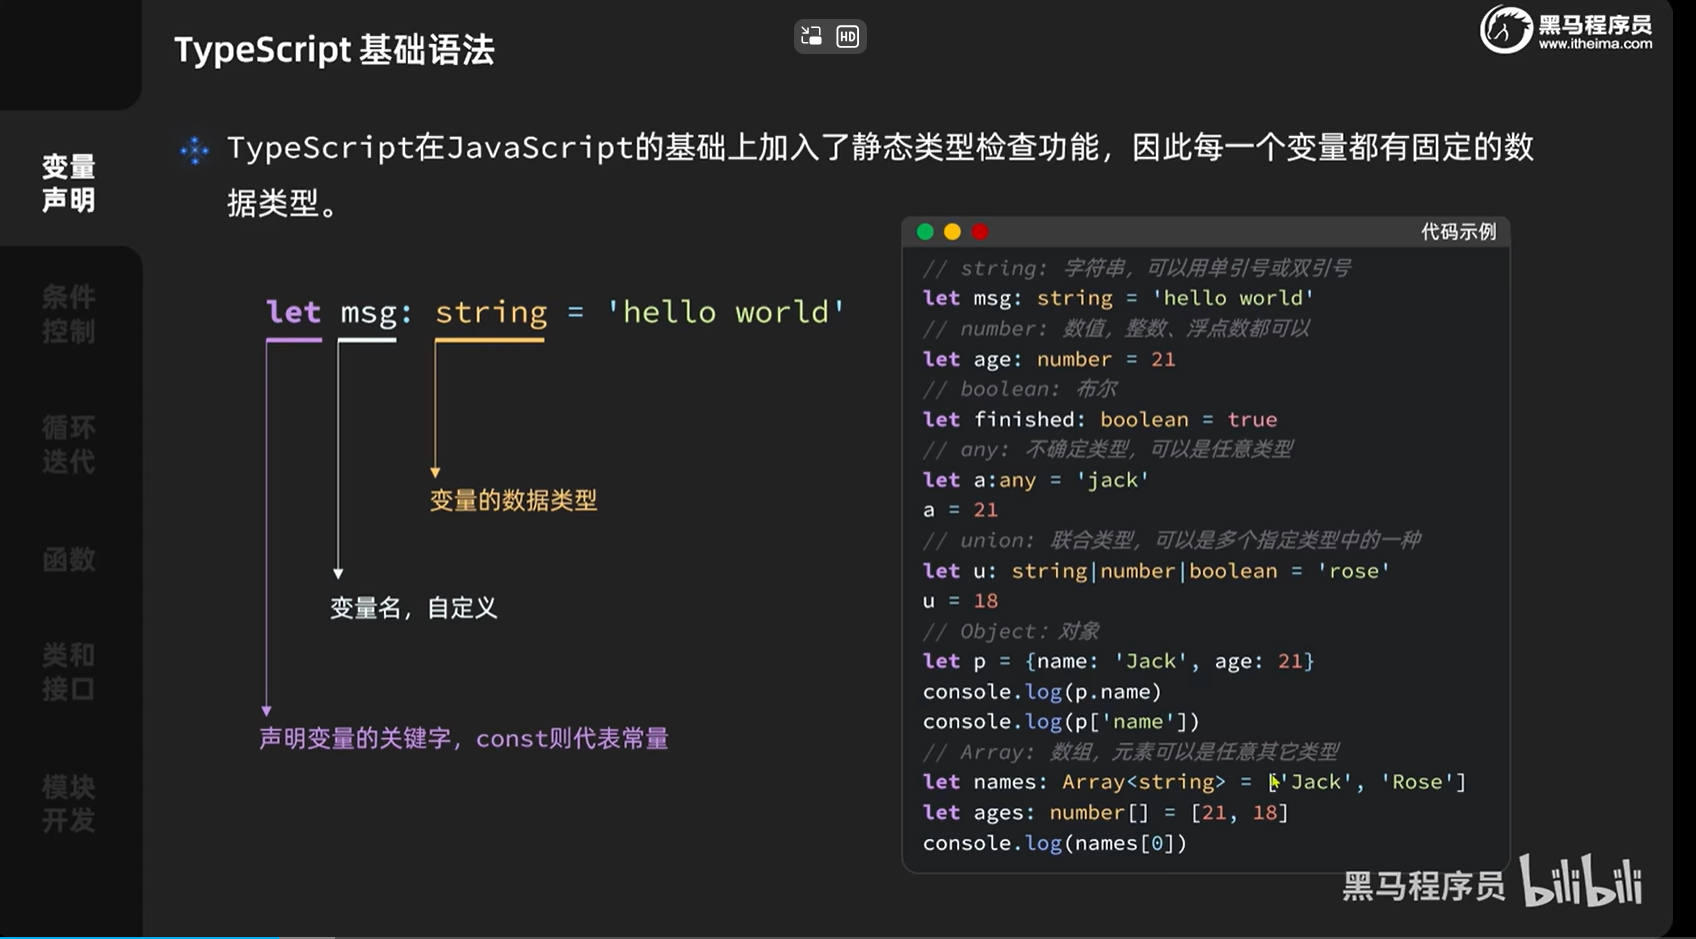Screen dimensions: 1696x939
Task: Select the 变量声明 sidebar tab
Action: tap(69, 183)
